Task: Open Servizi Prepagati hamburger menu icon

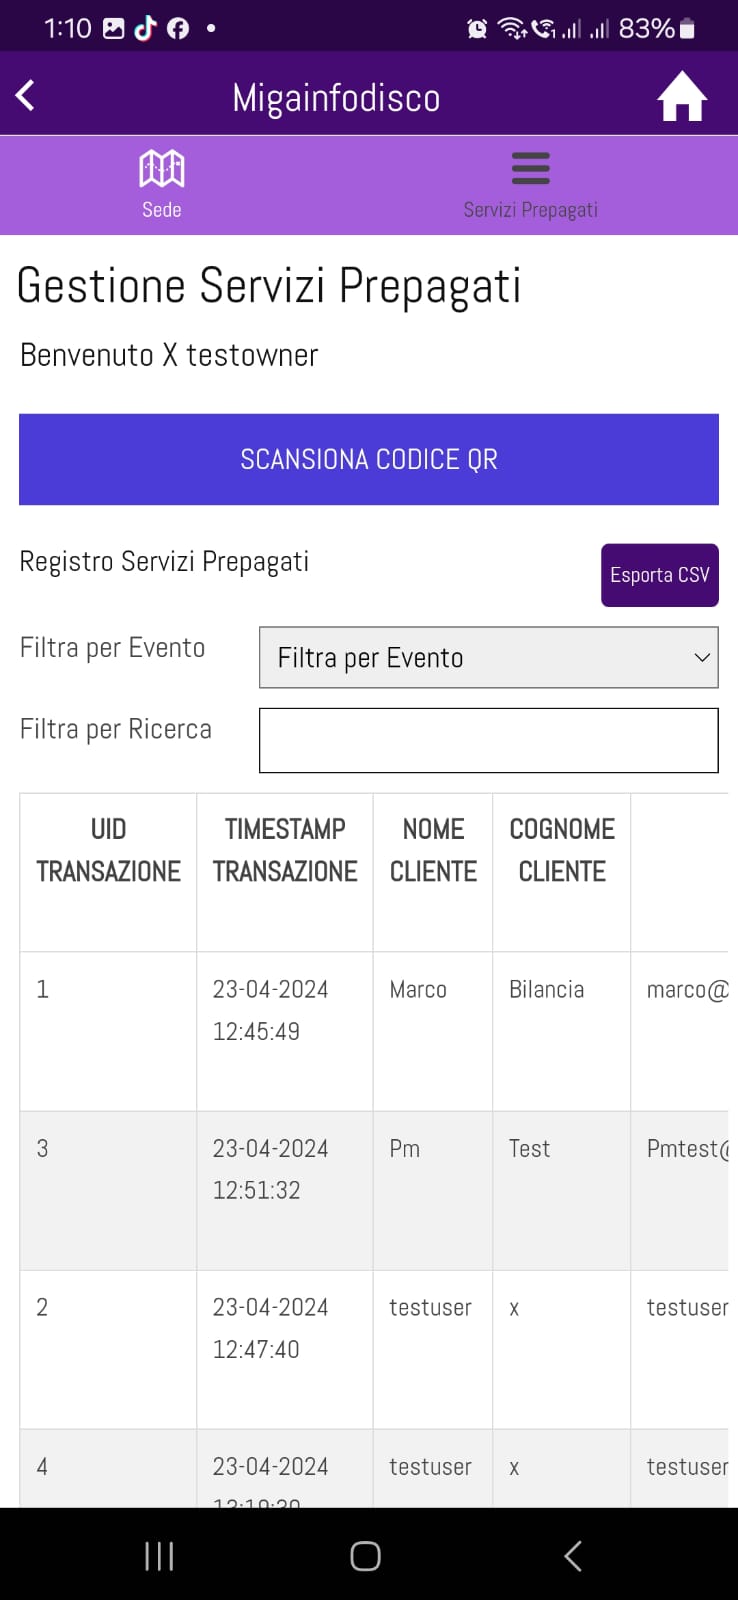Action: tap(530, 168)
